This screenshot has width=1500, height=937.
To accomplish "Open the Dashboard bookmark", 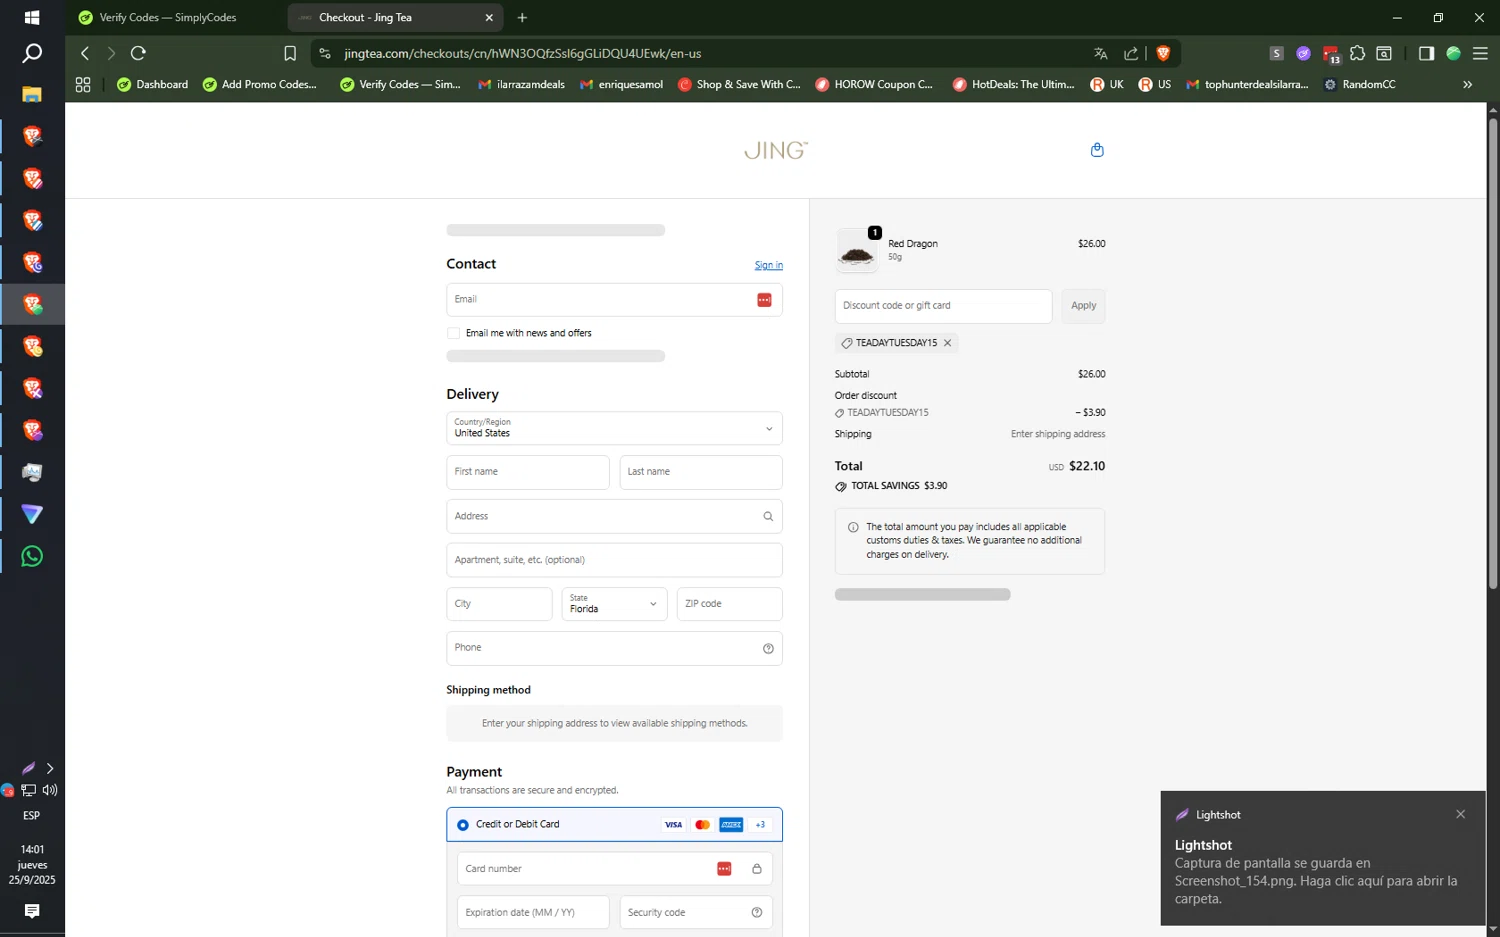I will (x=152, y=85).
